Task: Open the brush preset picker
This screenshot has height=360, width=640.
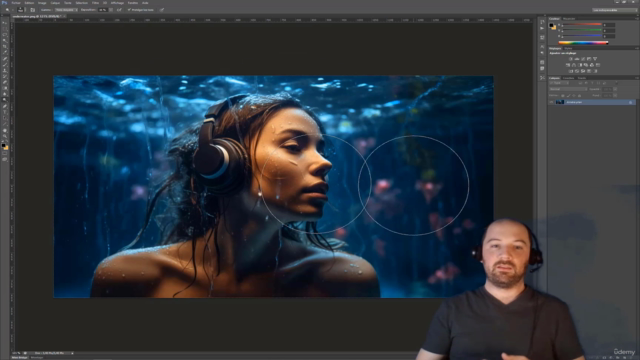Action: click(x=20, y=10)
